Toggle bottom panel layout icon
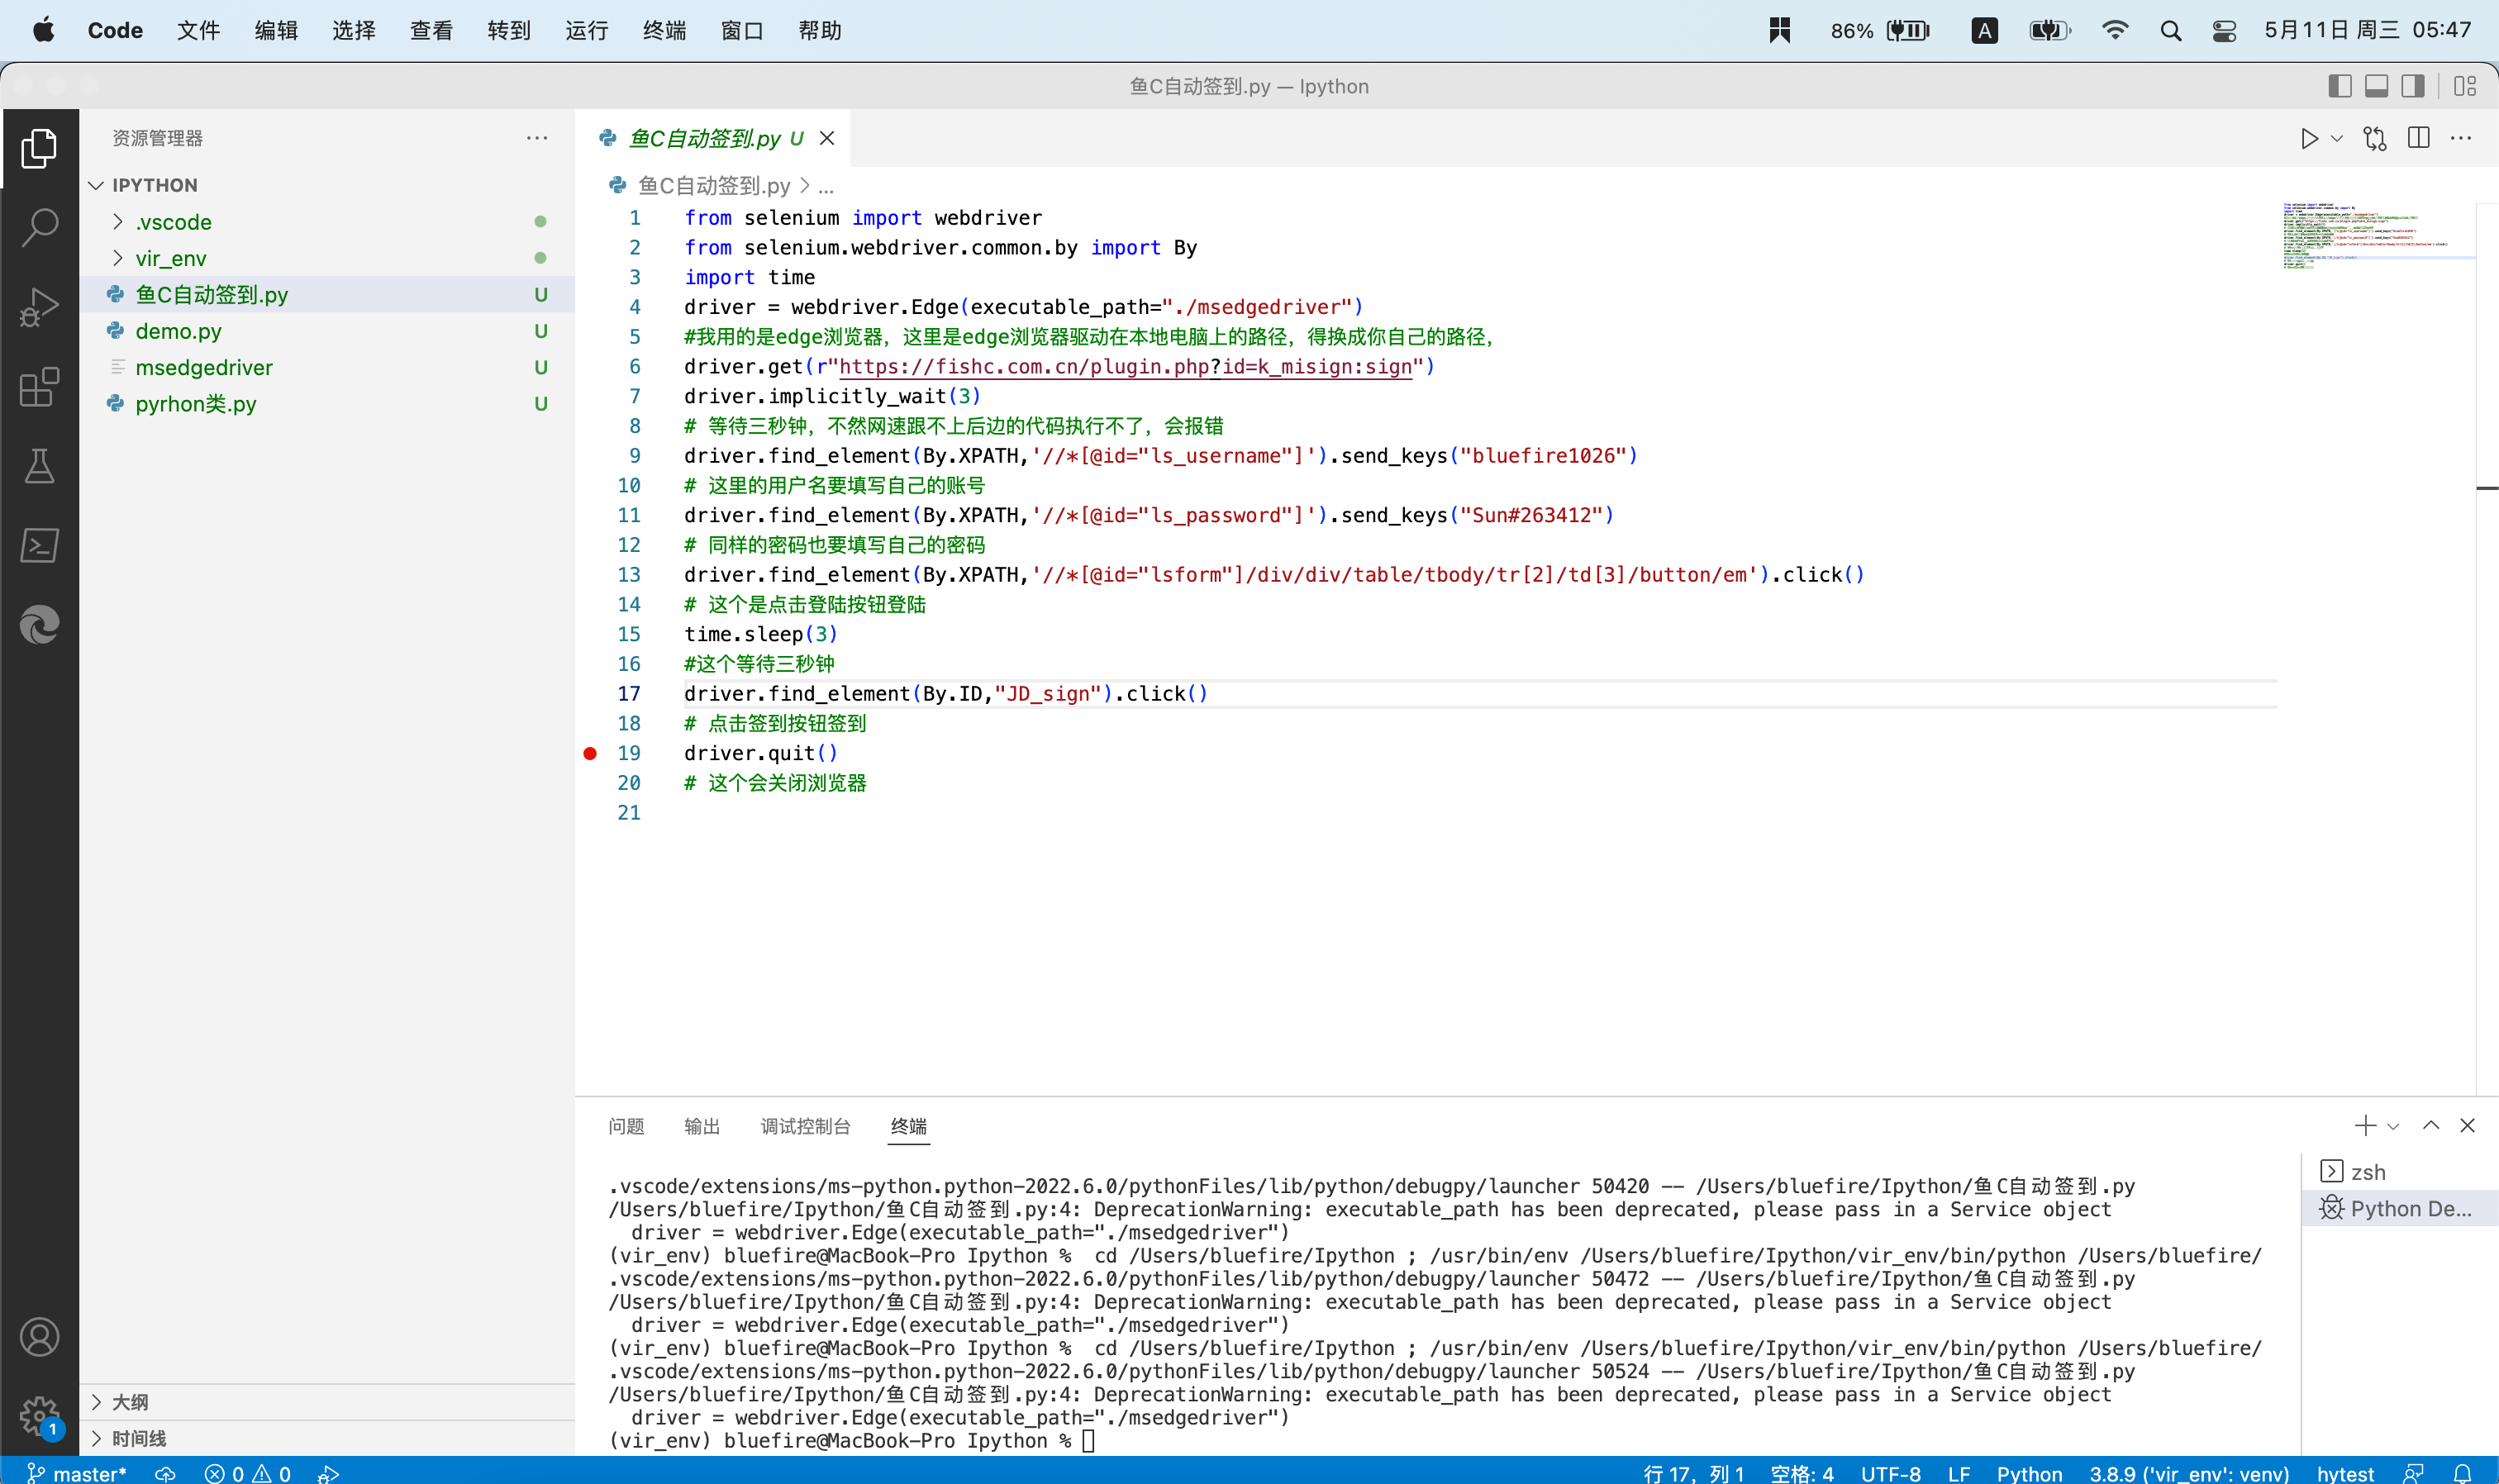The height and width of the screenshot is (1484, 2499). tap(2376, 86)
